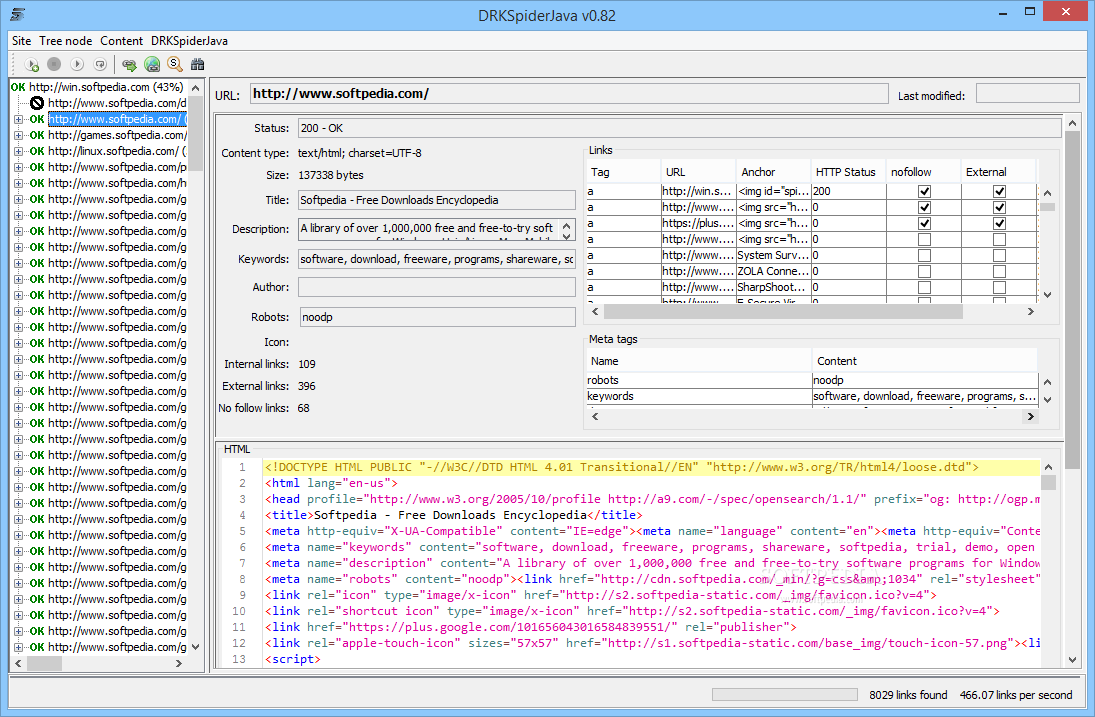Click the Robots field containing noodp
This screenshot has height=717, width=1095.
click(437, 317)
